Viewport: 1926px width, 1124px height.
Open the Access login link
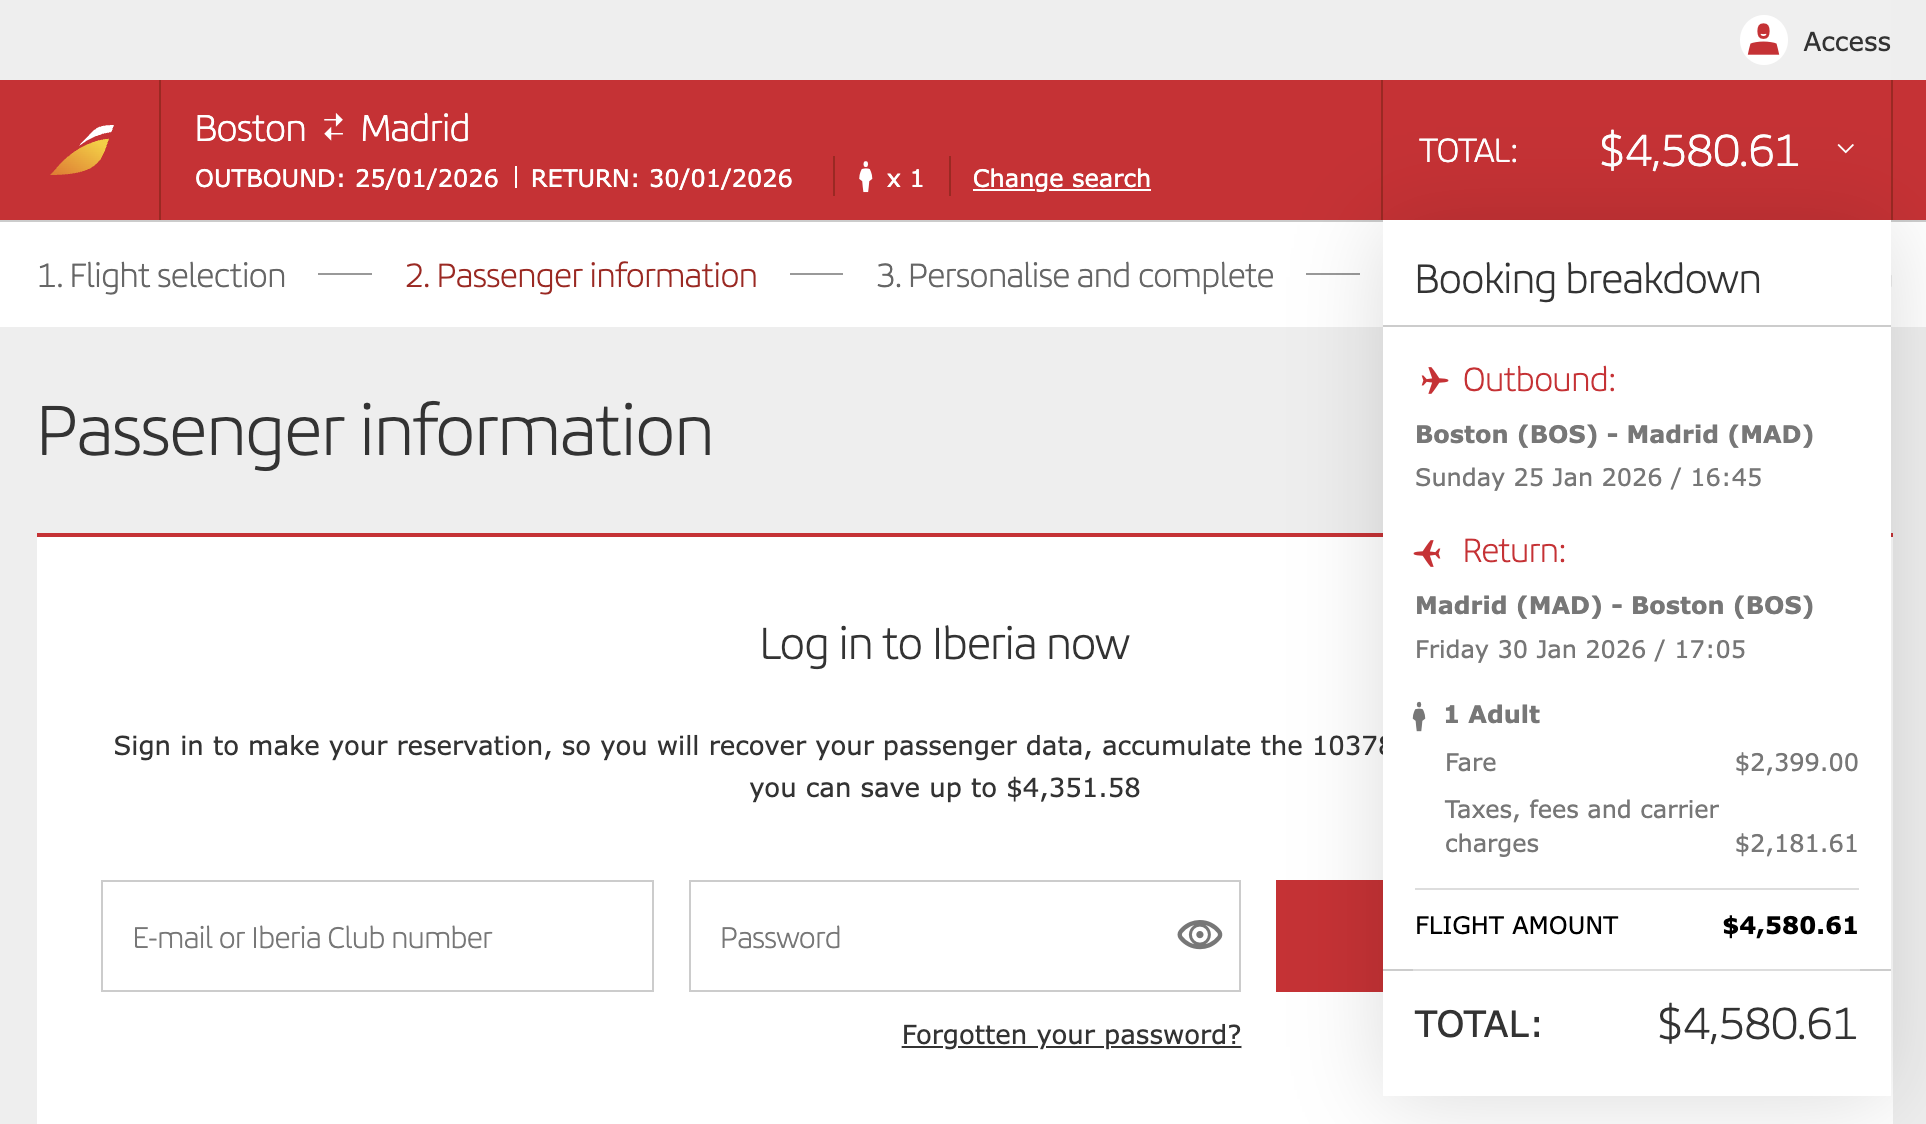pyautogui.click(x=1846, y=42)
